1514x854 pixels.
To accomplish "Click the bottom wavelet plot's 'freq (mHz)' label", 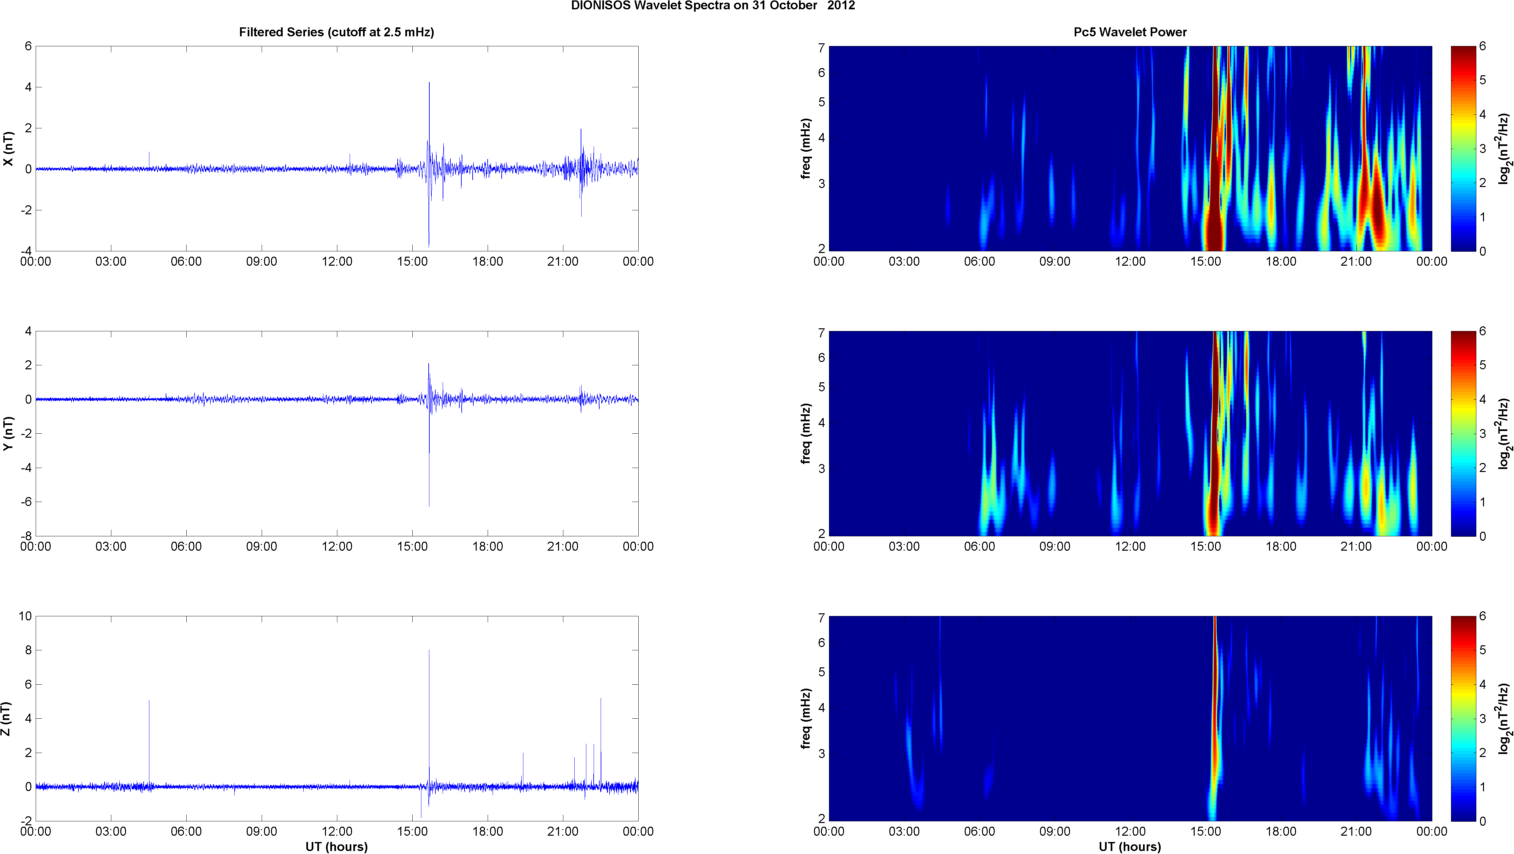I will coord(806,719).
